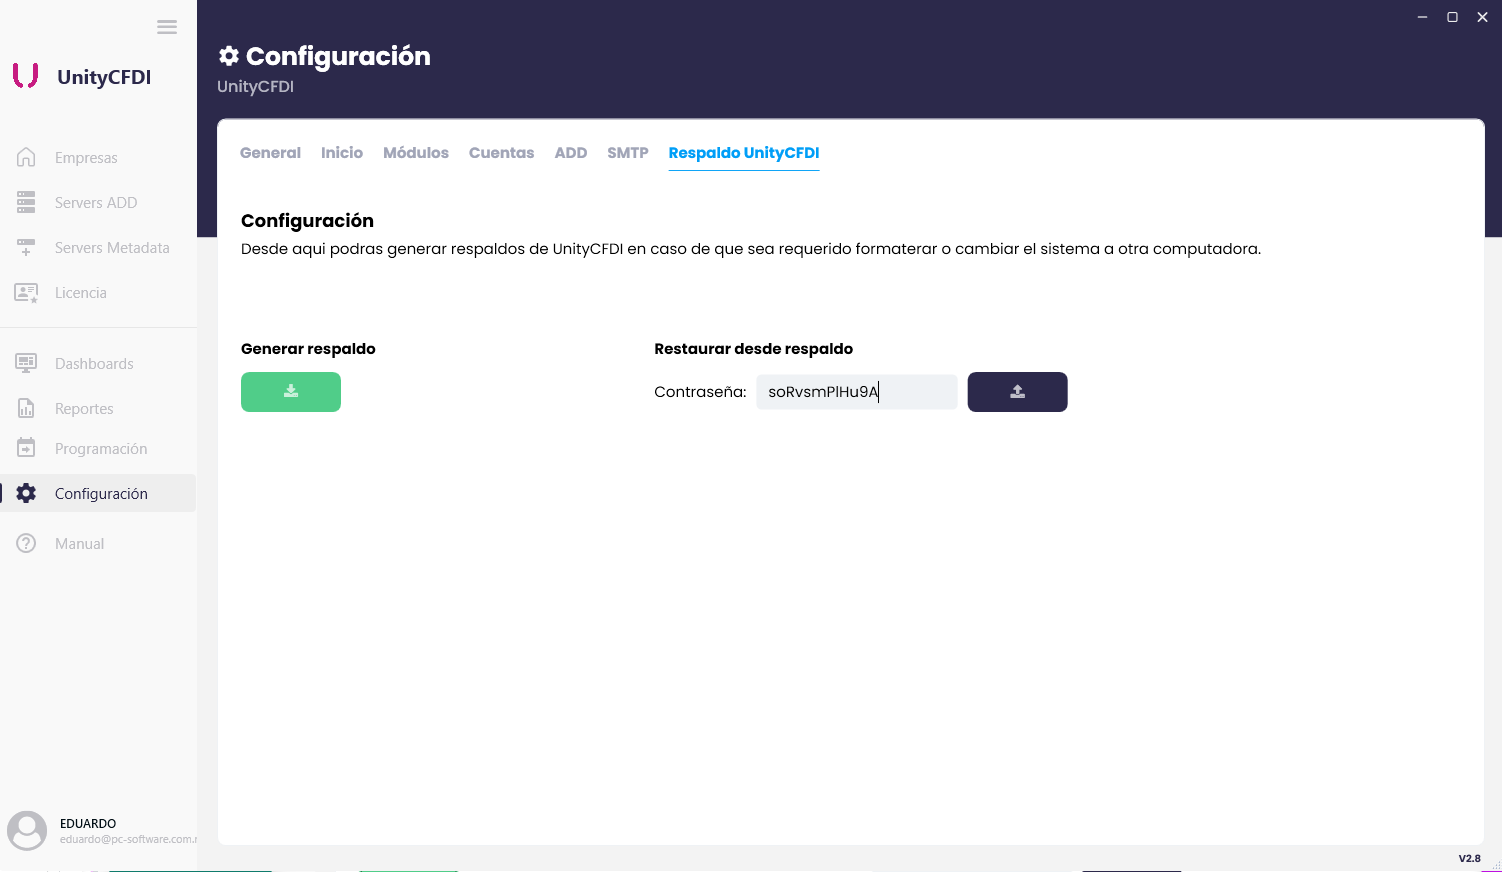This screenshot has height=872, width=1502.
Task: Open Licencia card icon
Action: click(x=26, y=293)
